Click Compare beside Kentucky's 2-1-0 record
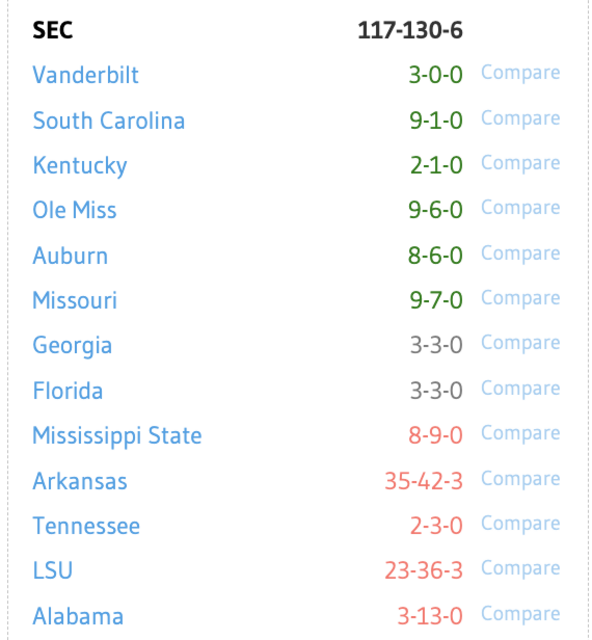Image resolution: width=592 pixels, height=640 pixels. point(521,164)
